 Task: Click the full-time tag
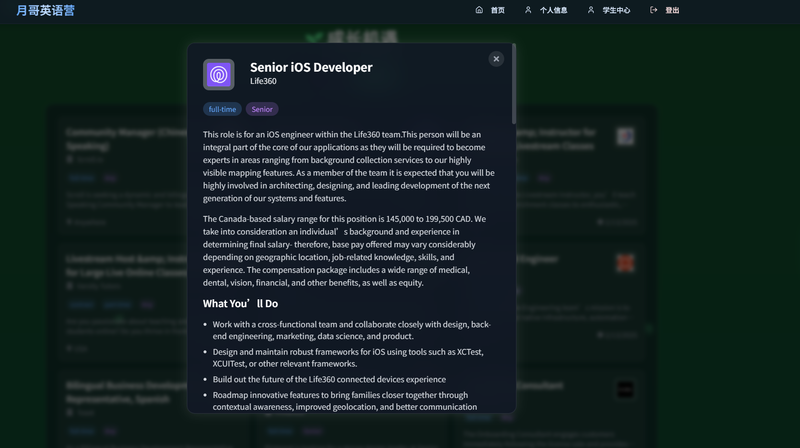click(x=222, y=109)
